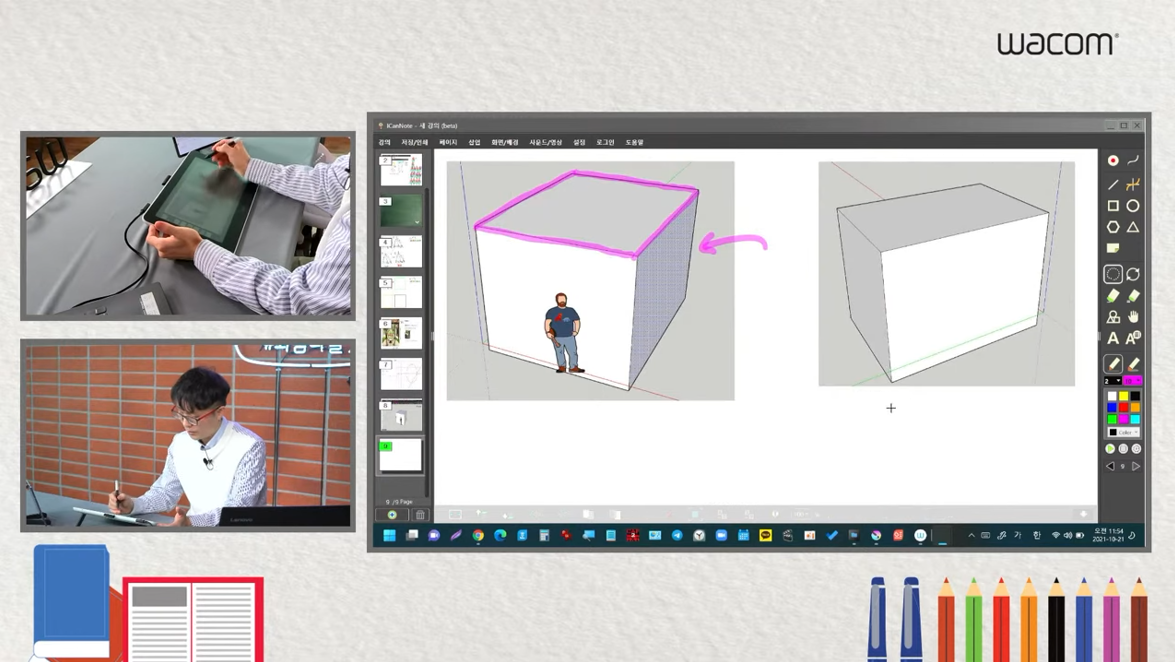Open page 8 thumbnail
Screen dimensions: 1175x662
pyautogui.click(x=401, y=415)
